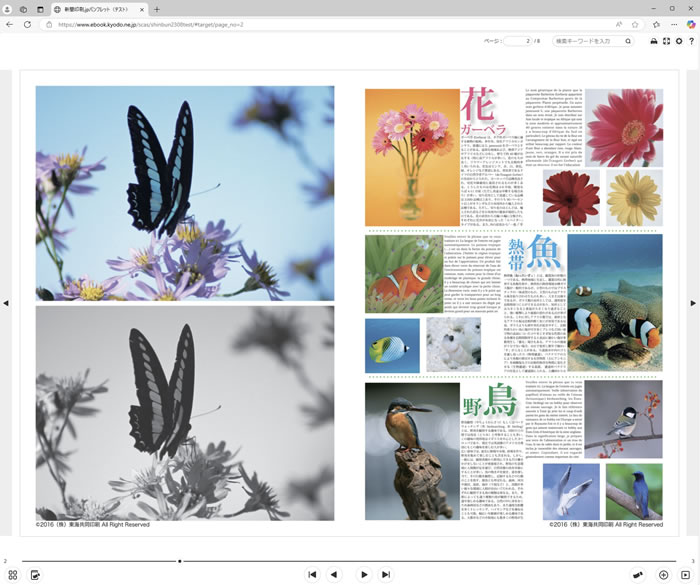The image size is (700, 585).
Task: Flip page with right edge arrow
Action: [x=694, y=303]
